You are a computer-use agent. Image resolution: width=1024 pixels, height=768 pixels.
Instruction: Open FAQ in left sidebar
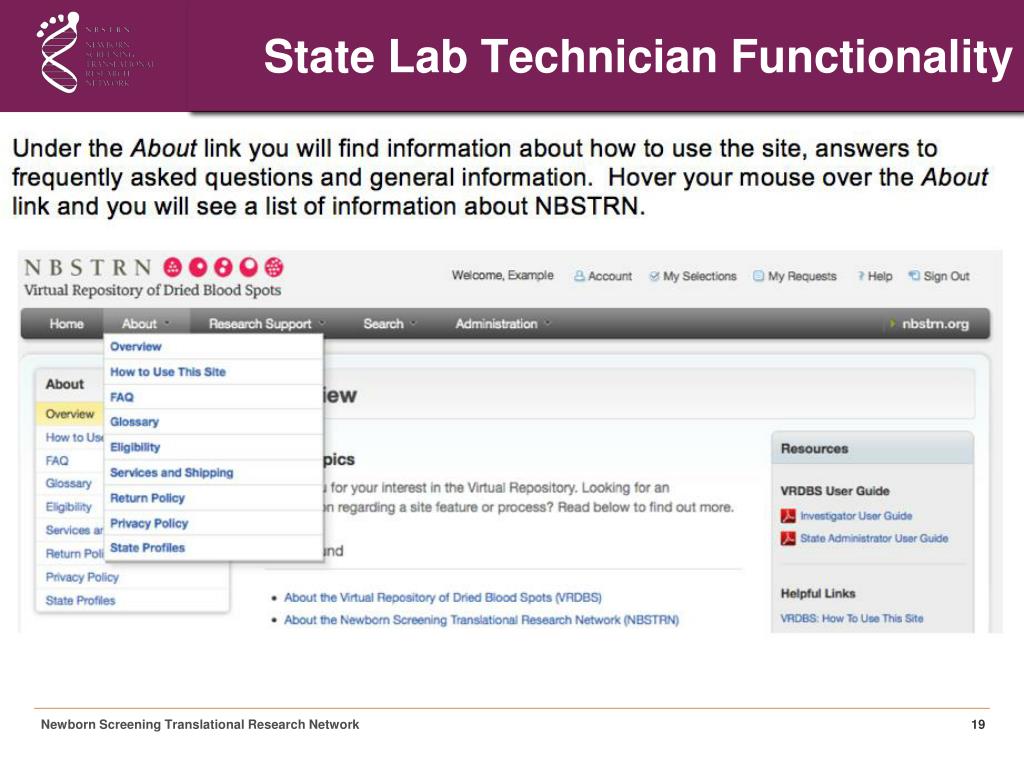pos(57,461)
